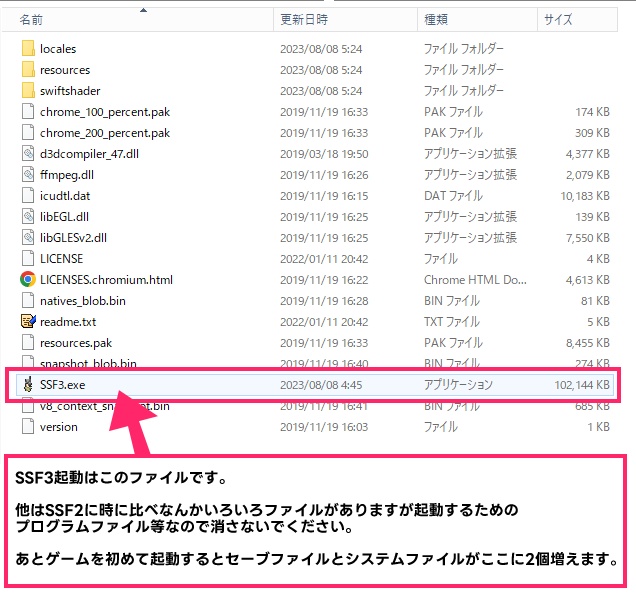Click the version file icon
The image size is (636, 600).
(28, 427)
